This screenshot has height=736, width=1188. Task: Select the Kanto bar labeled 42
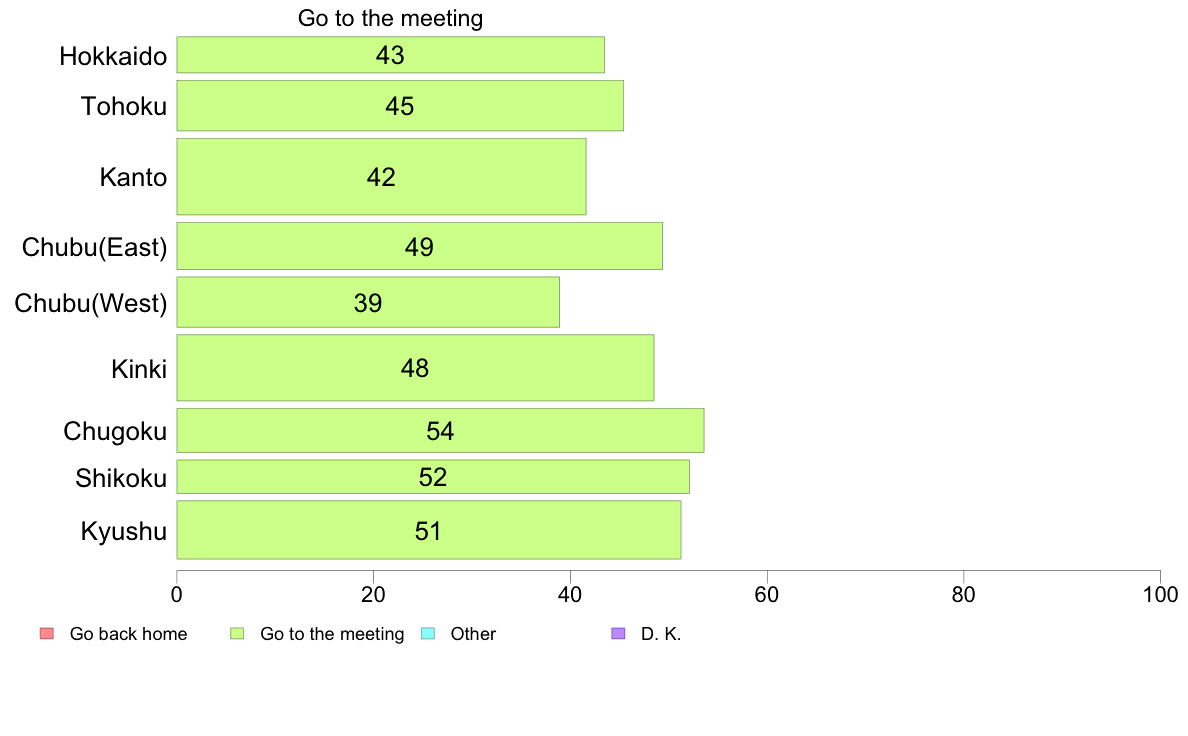(381, 177)
